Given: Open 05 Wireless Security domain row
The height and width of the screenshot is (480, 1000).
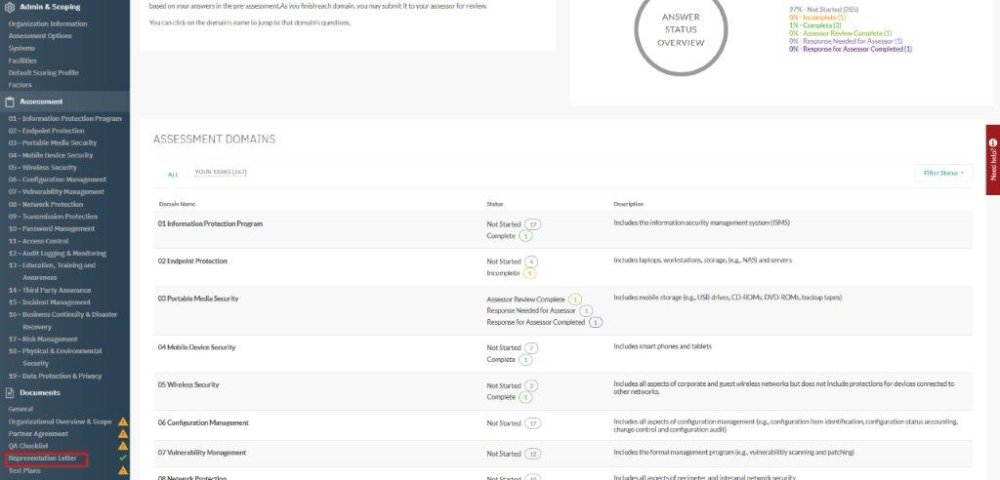Looking at the screenshot, I should point(563,391).
